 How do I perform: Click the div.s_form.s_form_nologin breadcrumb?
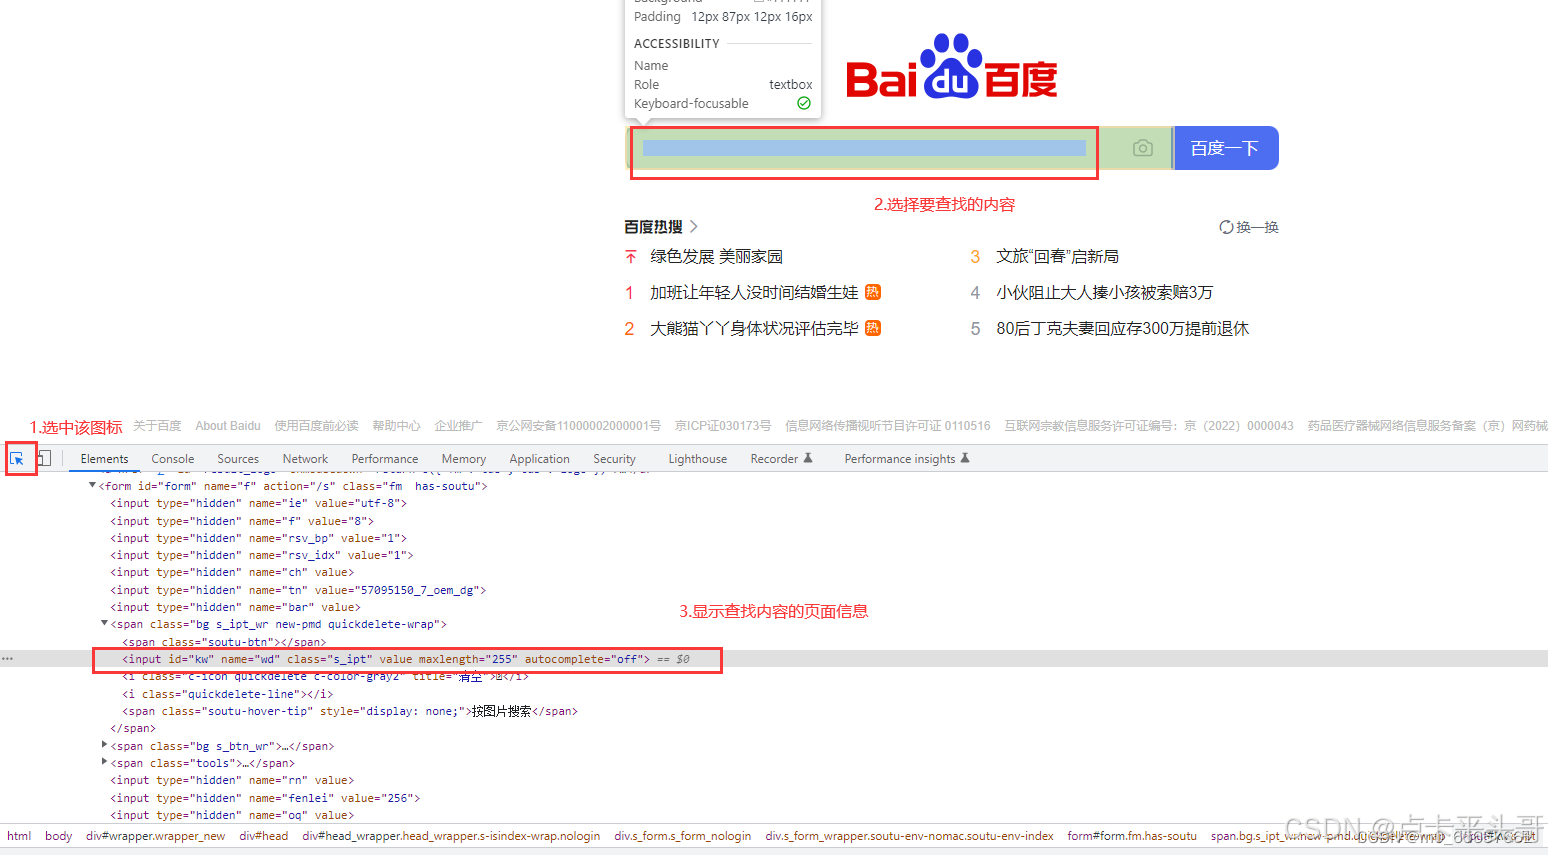click(682, 836)
